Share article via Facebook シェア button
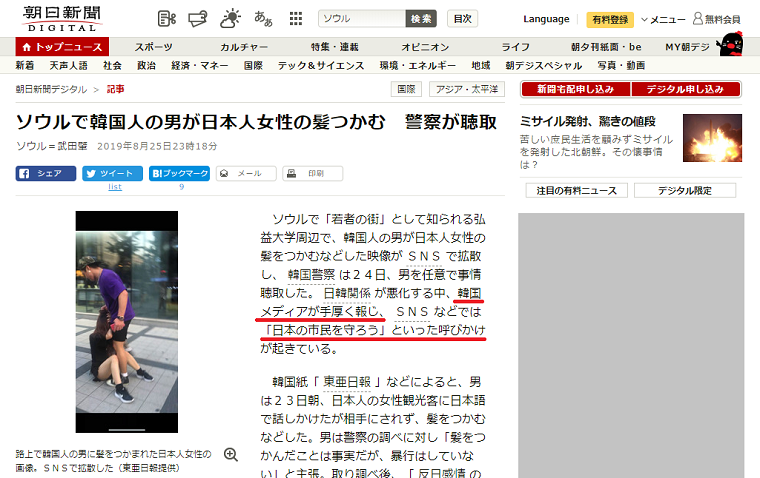The height and width of the screenshot is (478, 760). pyautogui.click(x=45, y=173)
